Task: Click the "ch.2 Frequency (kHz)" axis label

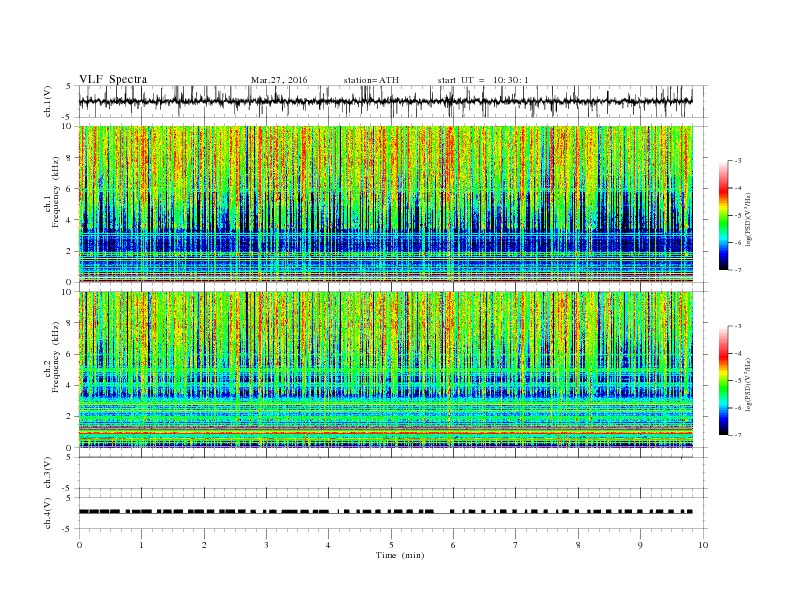Action: click(52, 356)
